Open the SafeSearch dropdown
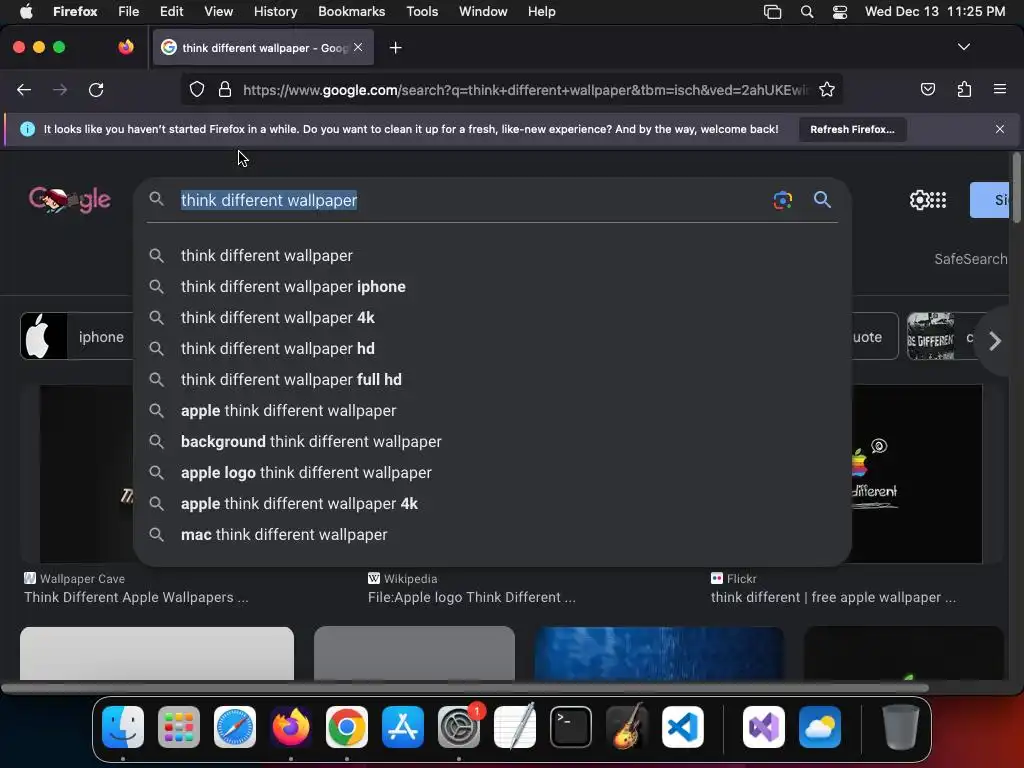Image resolution: width=1024 pixels, height=768 pixels. tap(970, 259)
